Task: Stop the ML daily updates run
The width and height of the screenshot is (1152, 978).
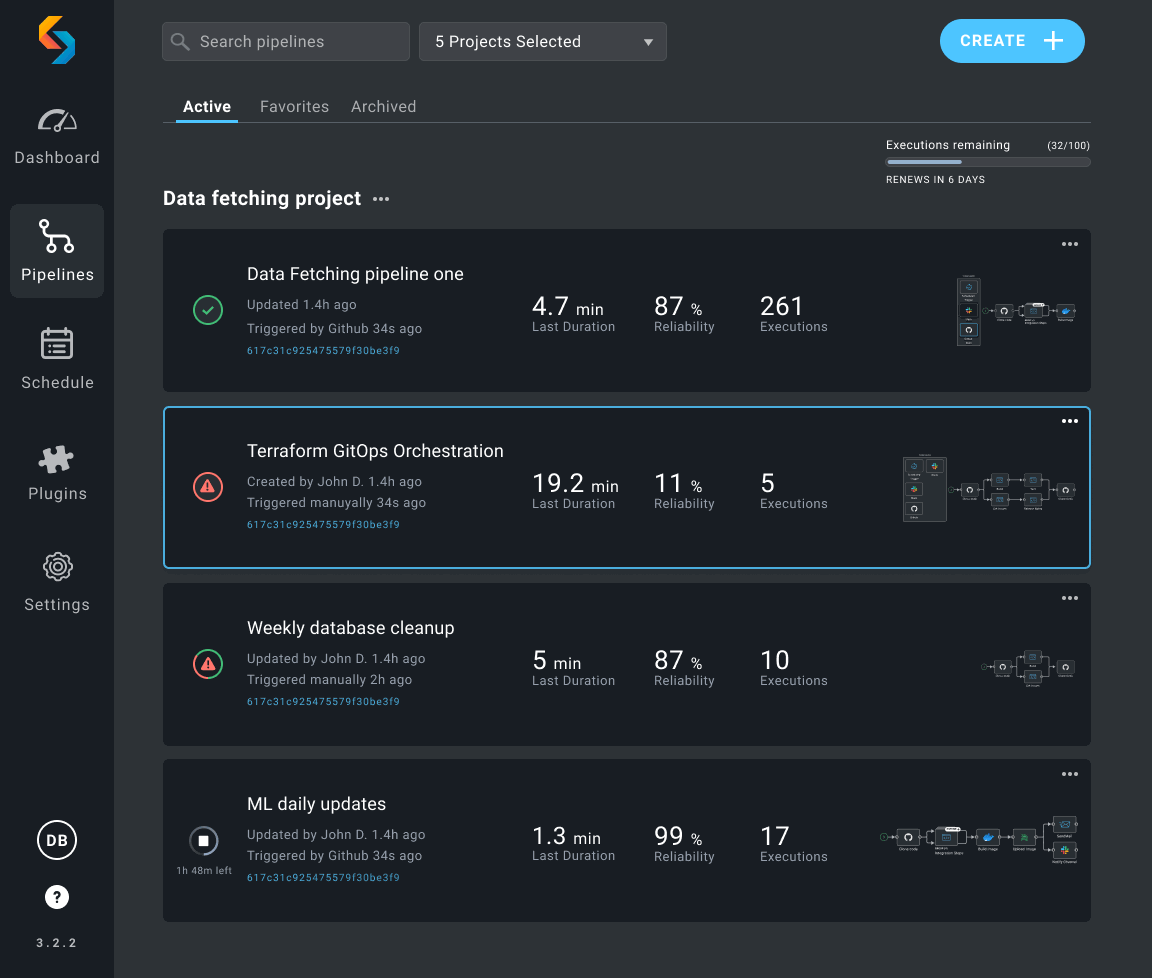Action: [x=203, y=841]
